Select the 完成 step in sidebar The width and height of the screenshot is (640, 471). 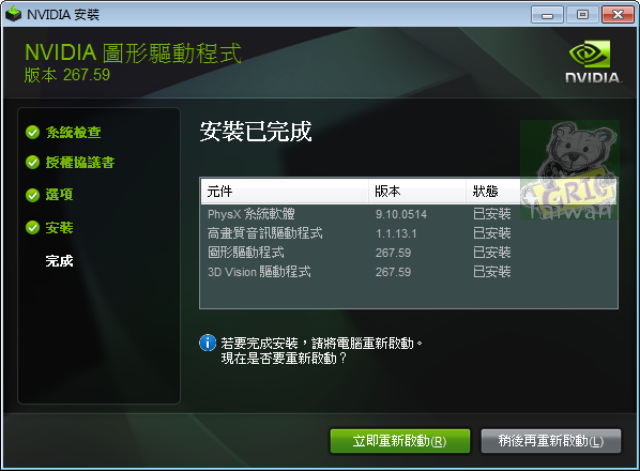pyautogui.click(x=60, y=261)
